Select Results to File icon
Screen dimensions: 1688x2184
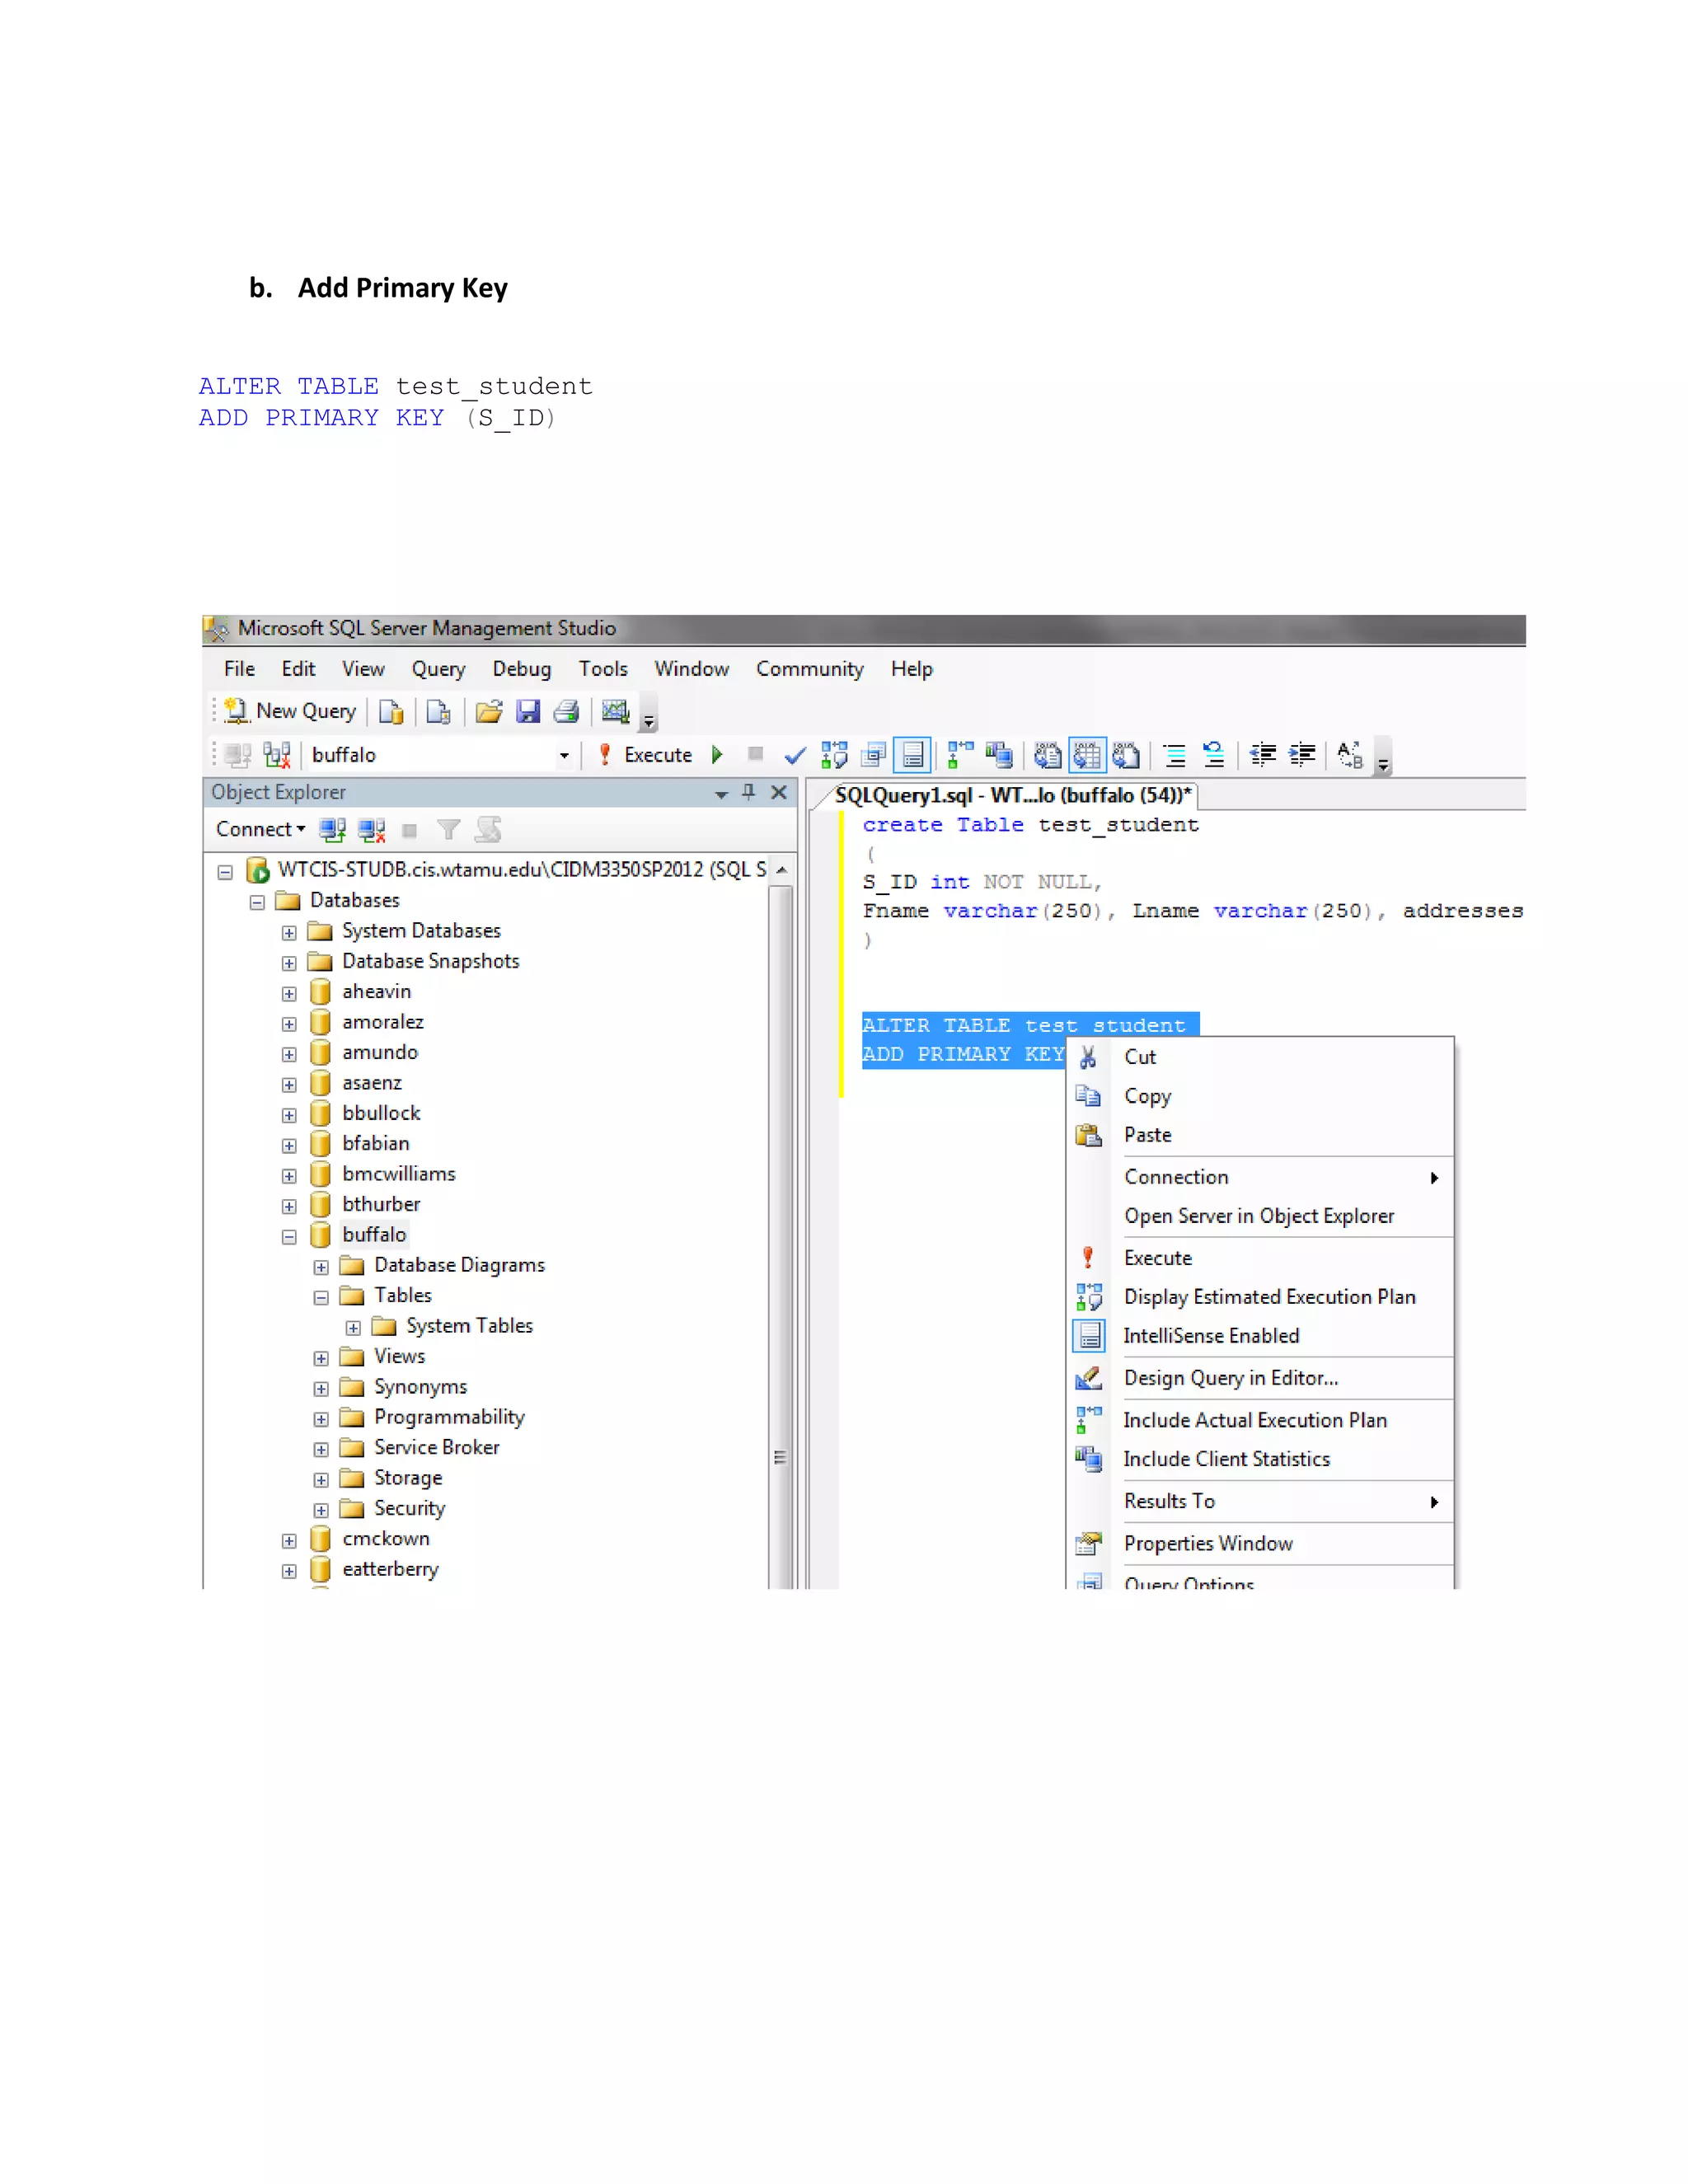[1126, 755]
